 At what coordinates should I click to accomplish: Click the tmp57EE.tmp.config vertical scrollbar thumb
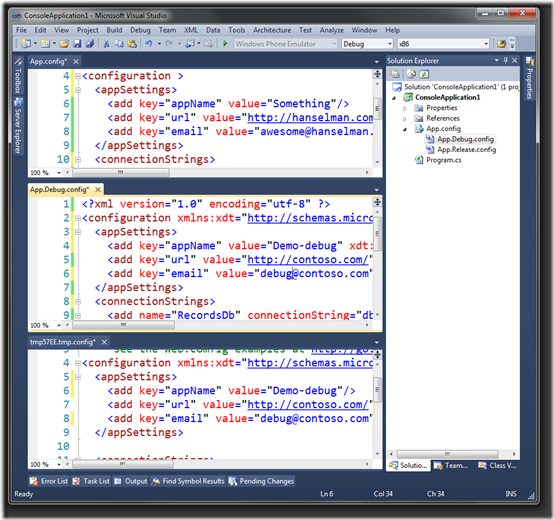click(x=377, y=390)
